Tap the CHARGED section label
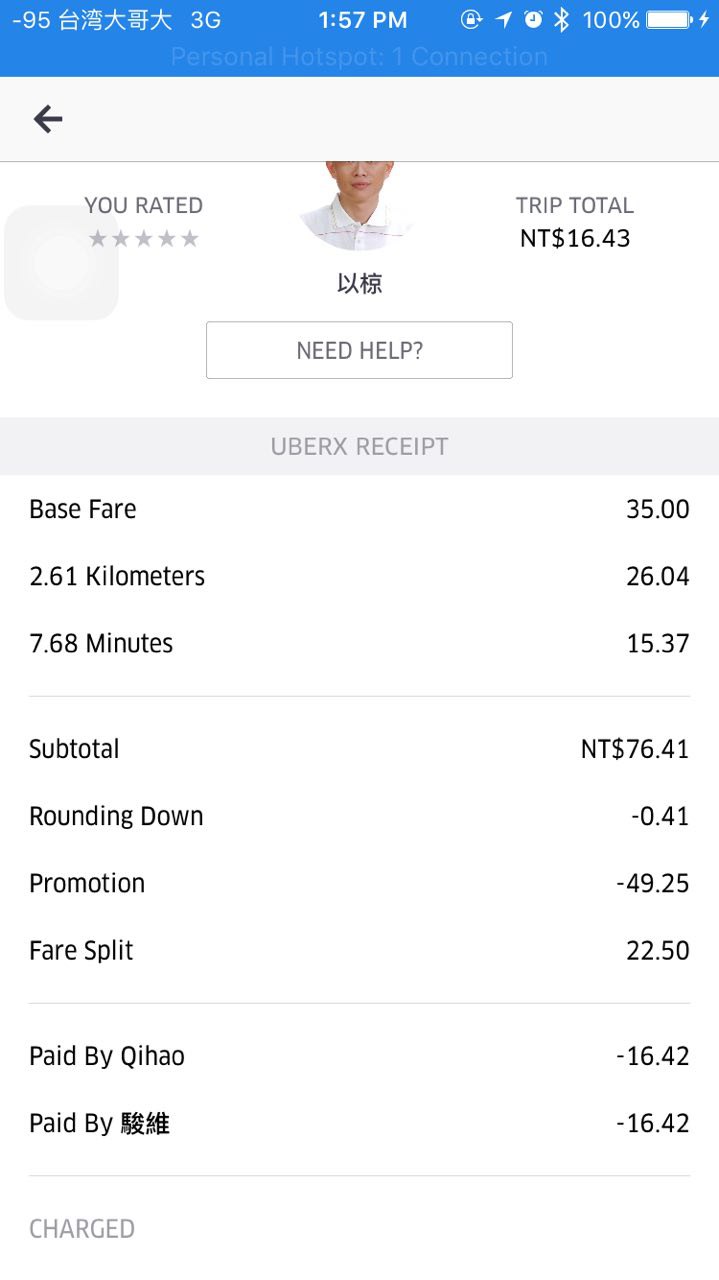Viewport: 719px width, 1280px height. [x=82, y=1229]
